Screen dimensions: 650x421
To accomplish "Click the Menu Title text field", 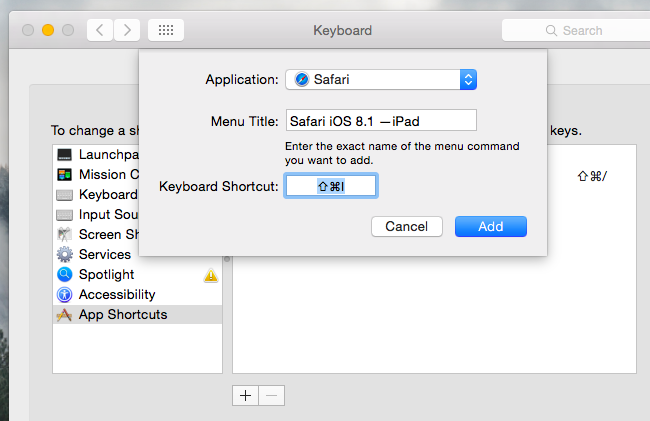I will tap(381, 120).
